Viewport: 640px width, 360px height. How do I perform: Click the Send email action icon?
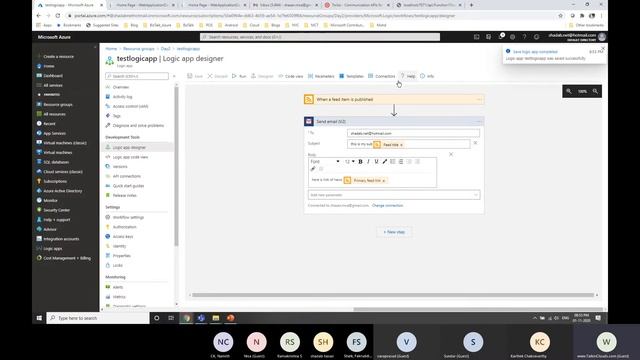pyautogui.click(x=309, y=121)
